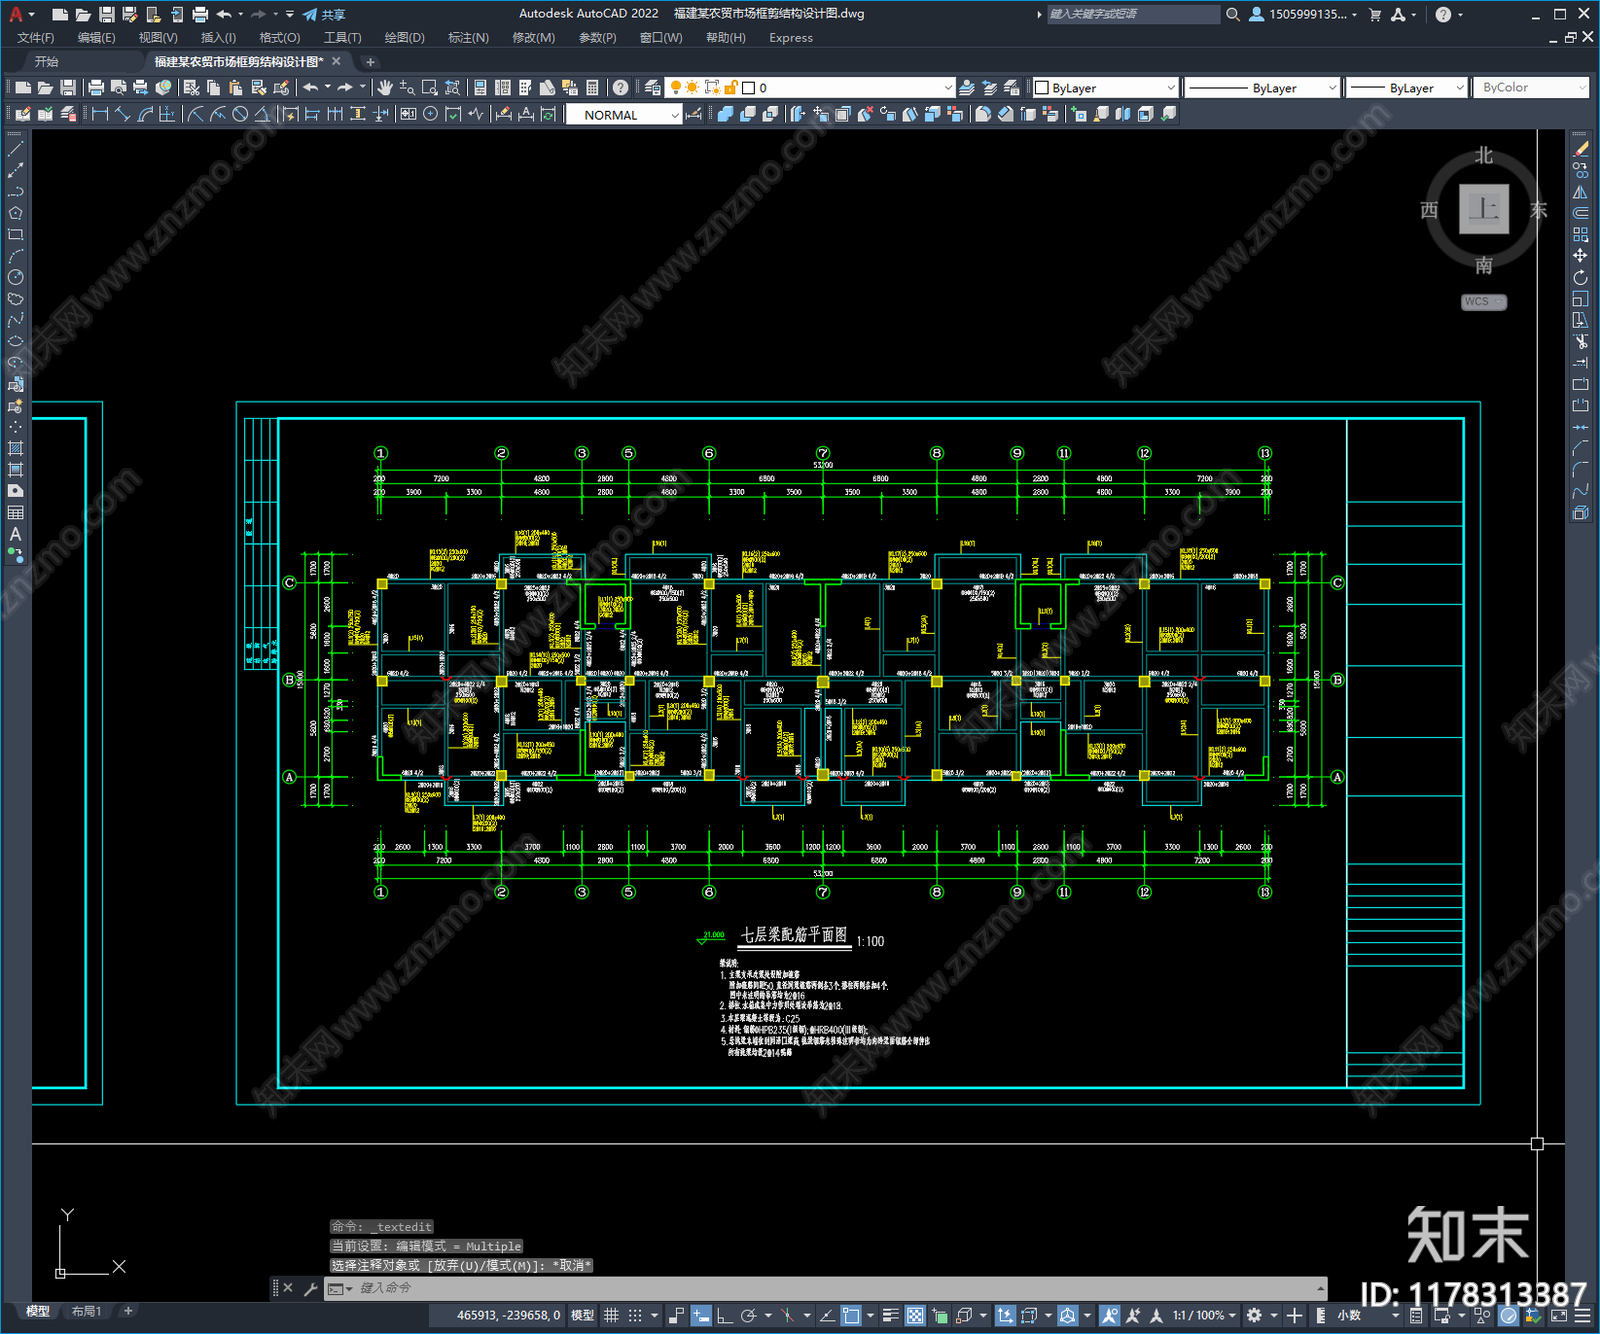This screenshot has height=1334, width=1600.
Task: Click the Center Mark dimension icon
Action: coord(430,114)
